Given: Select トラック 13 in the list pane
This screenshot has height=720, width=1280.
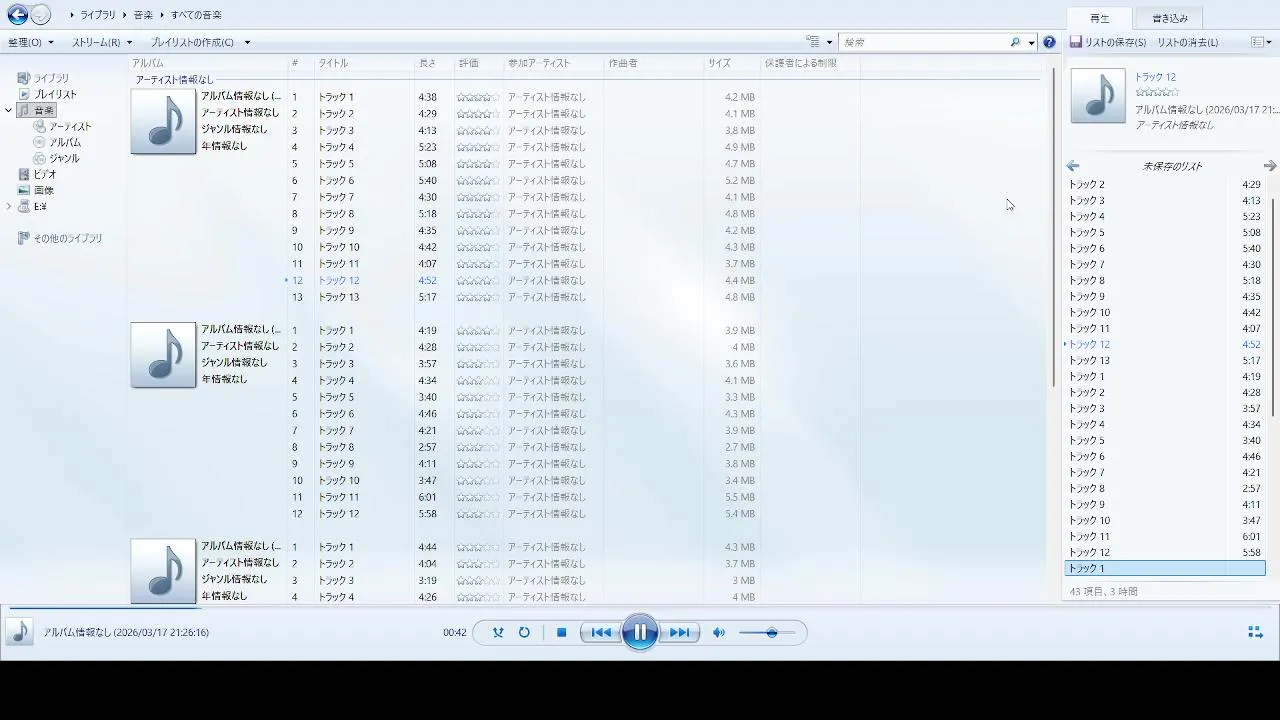Looking at the screenshot, I should [x=1165, y=360].
